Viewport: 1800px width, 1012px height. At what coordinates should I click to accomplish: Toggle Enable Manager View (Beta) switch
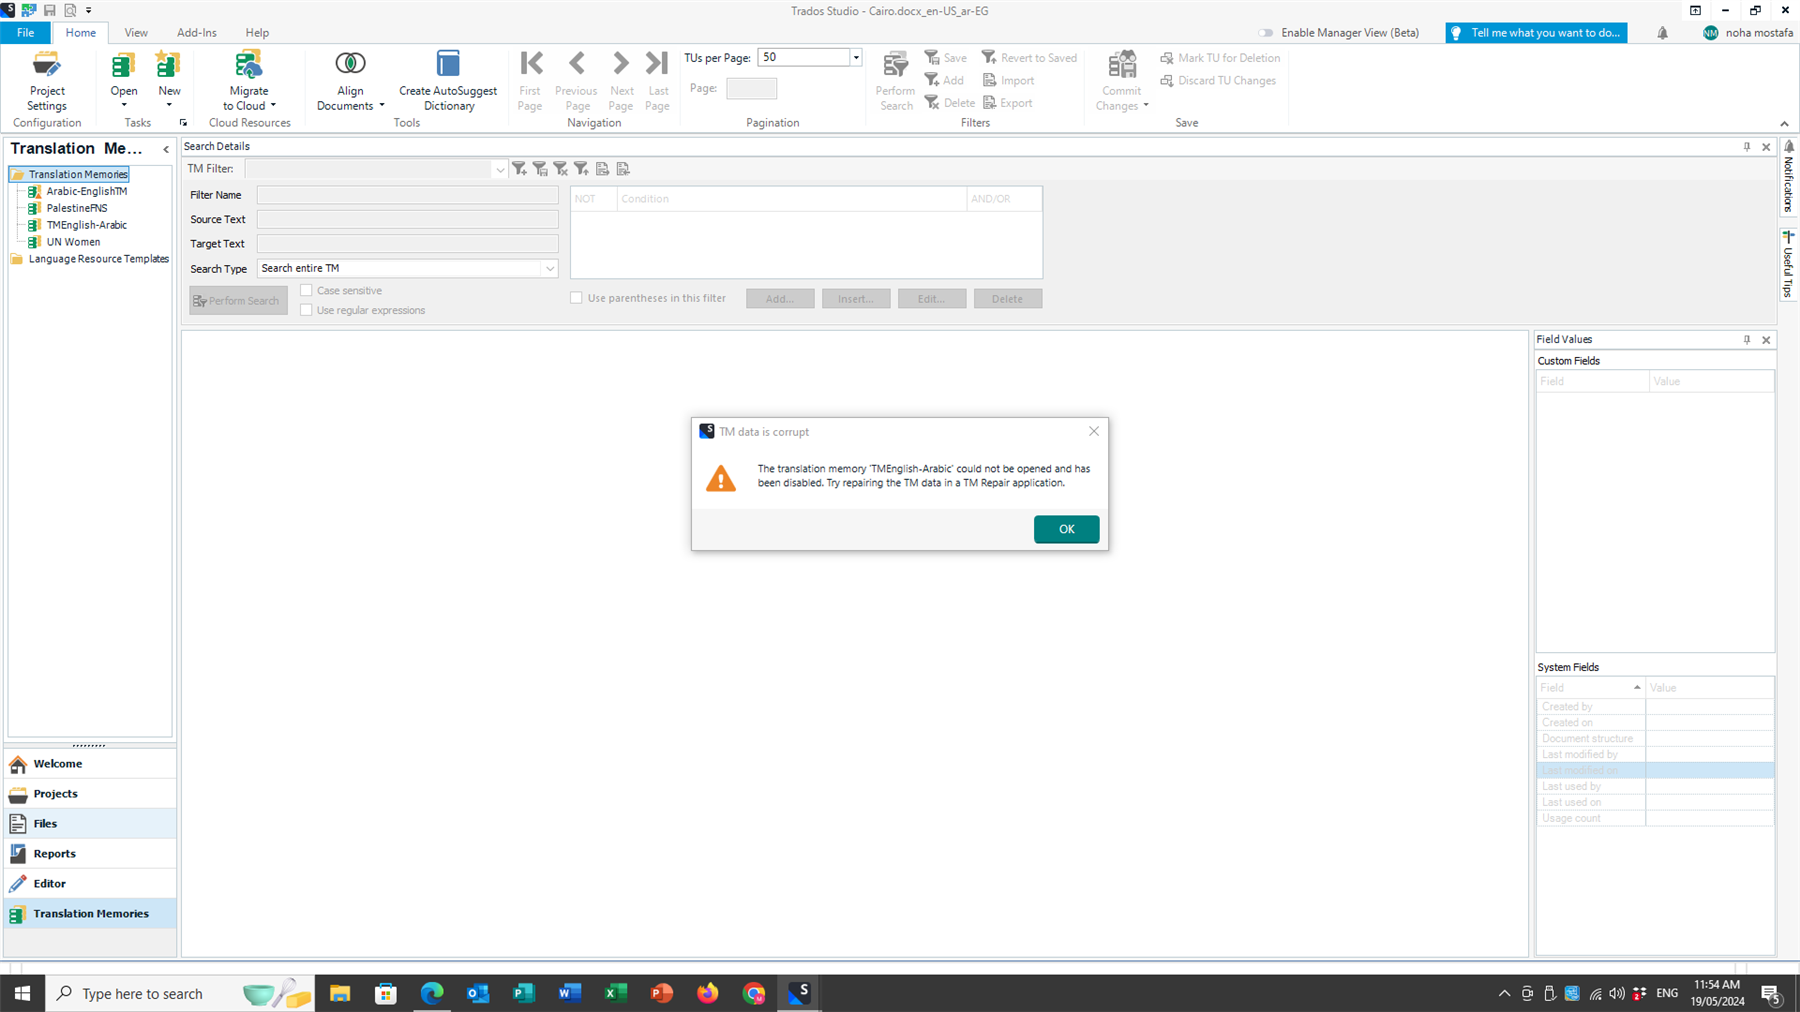pyautogui.click(x=1266, y=33)
